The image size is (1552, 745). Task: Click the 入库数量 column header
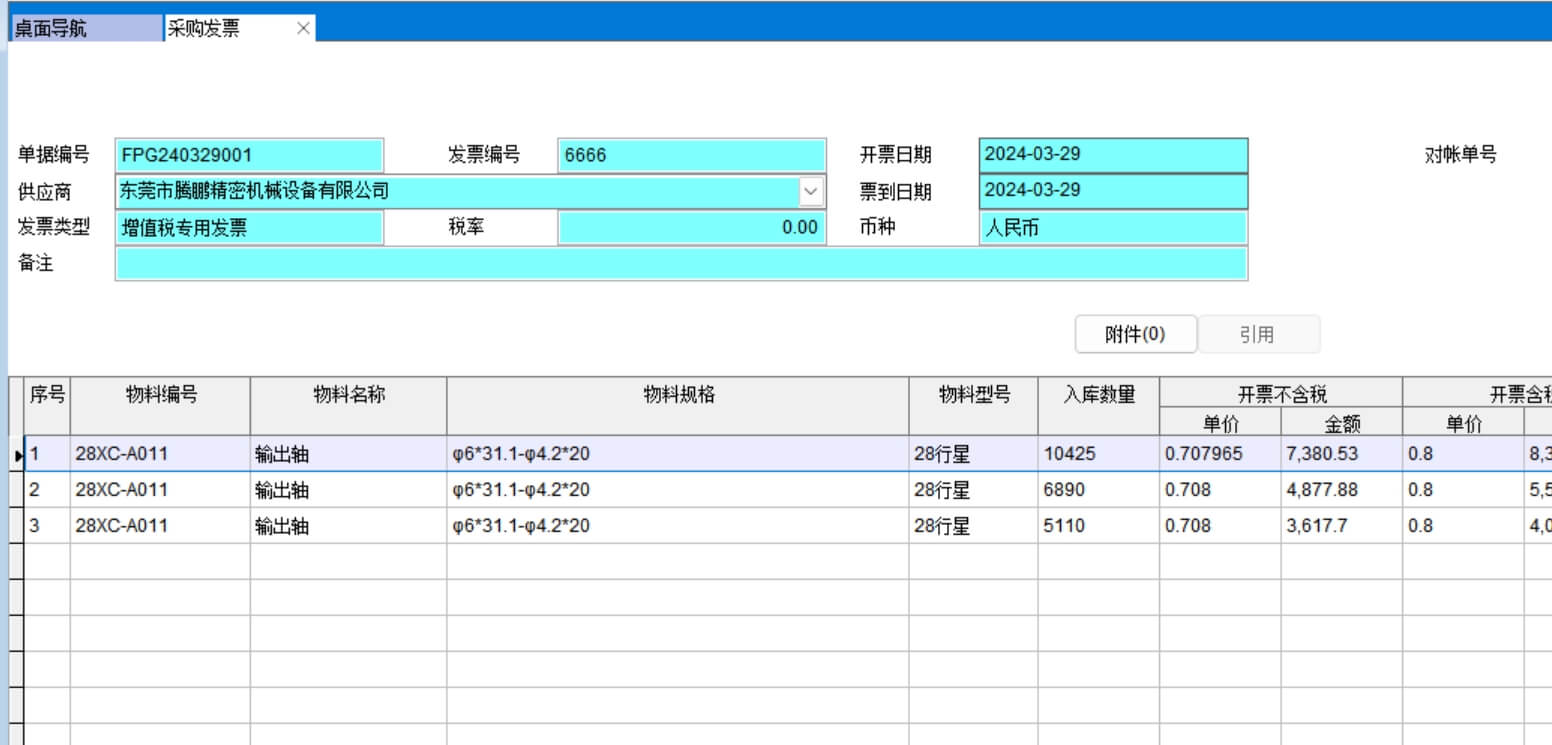(x=1098, y=395)
